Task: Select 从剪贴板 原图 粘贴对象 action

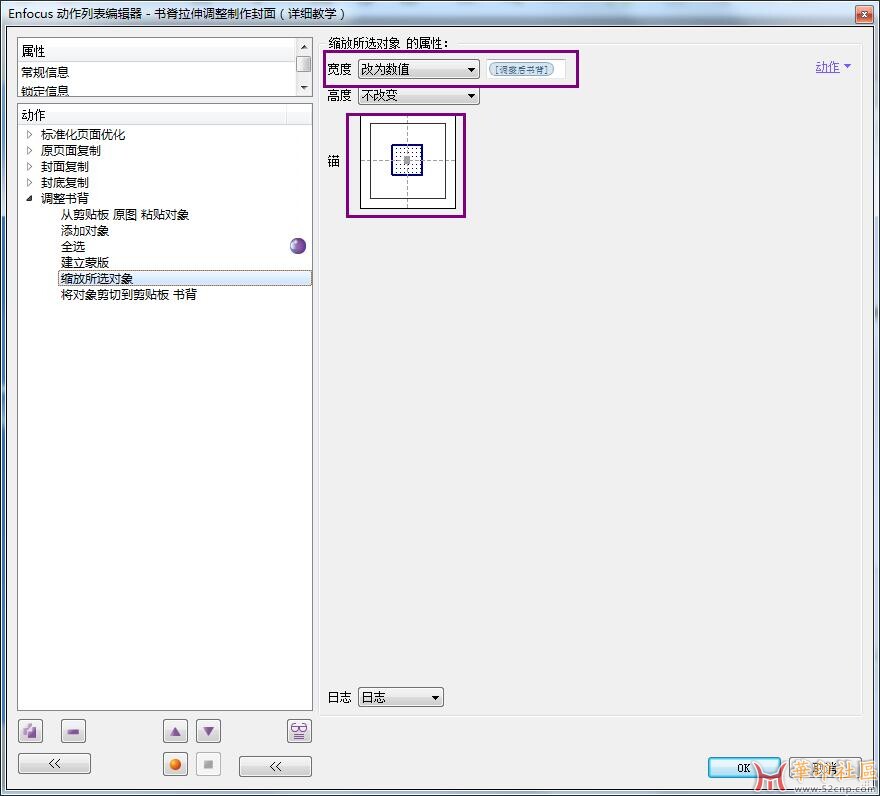Action: [125, 214]
